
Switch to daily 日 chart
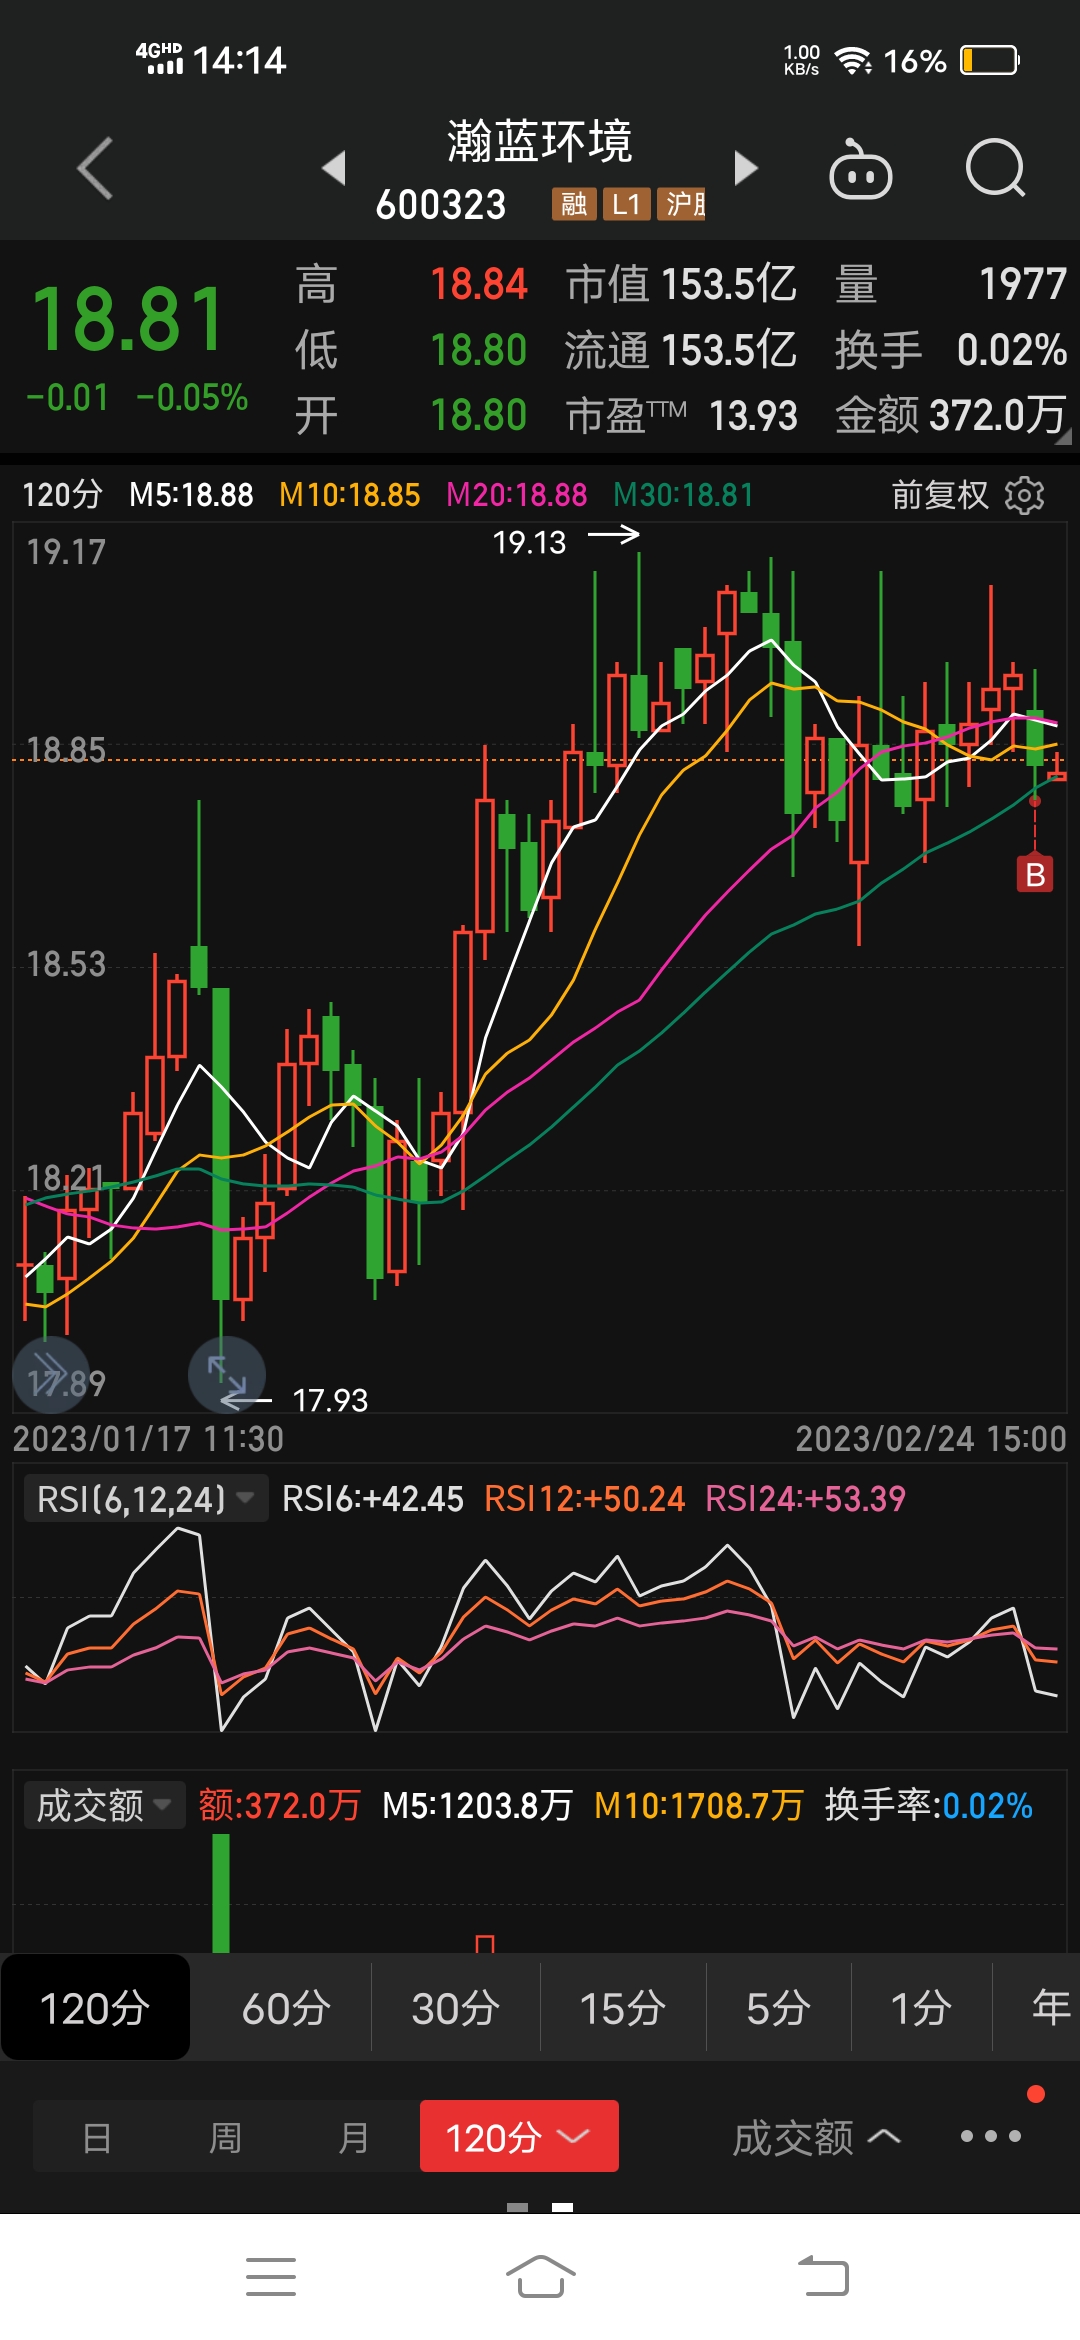click(97, 2138)
